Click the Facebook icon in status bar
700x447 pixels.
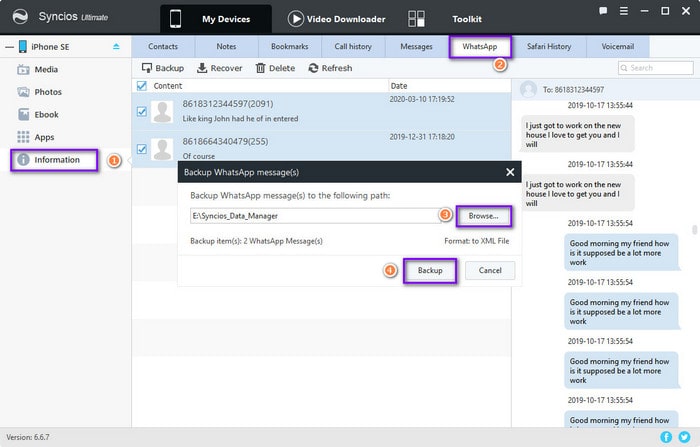pos(666,437)
